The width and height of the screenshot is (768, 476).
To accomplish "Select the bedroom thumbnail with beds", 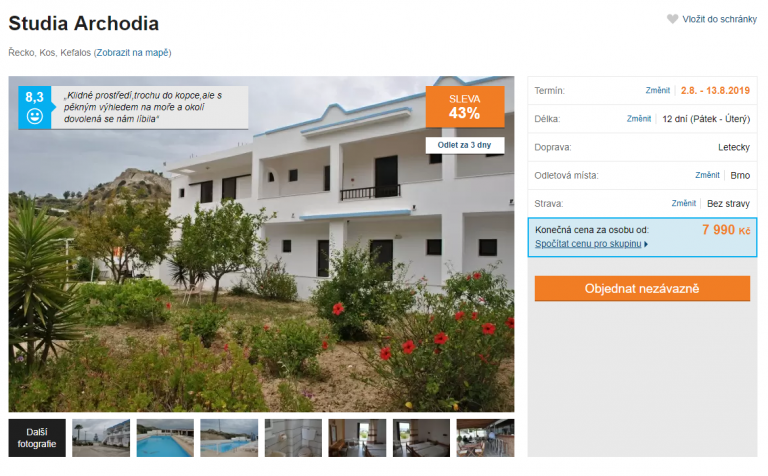I will coord(421,438).
